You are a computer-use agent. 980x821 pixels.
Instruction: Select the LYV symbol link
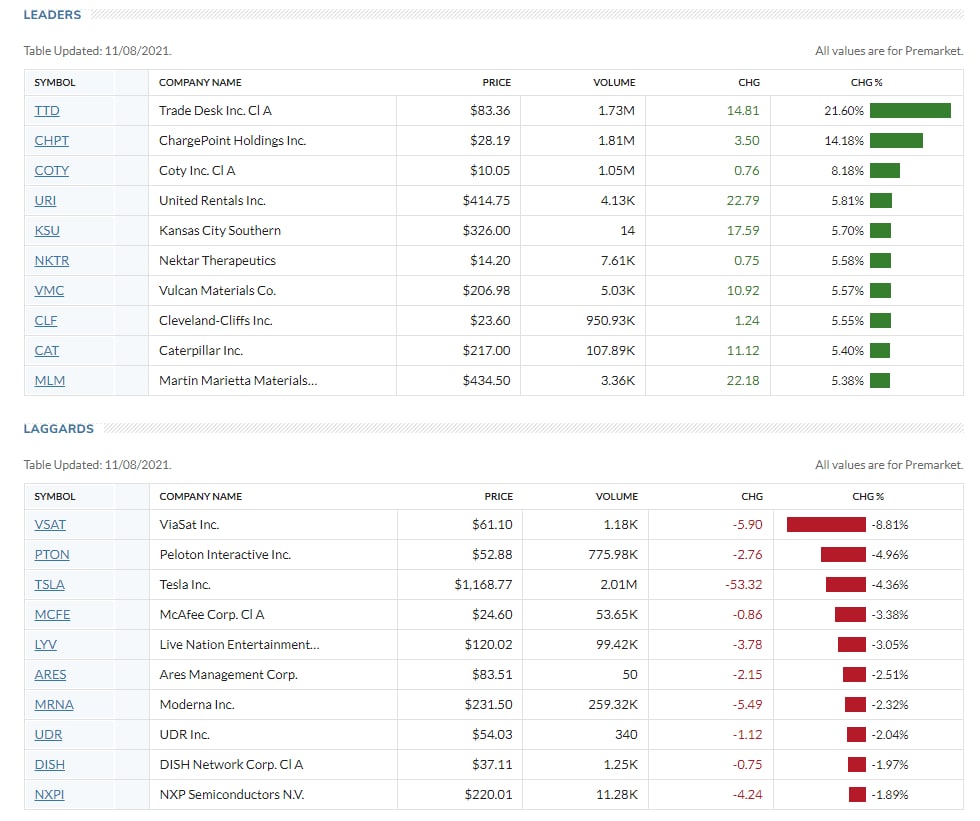click(46, 645)
